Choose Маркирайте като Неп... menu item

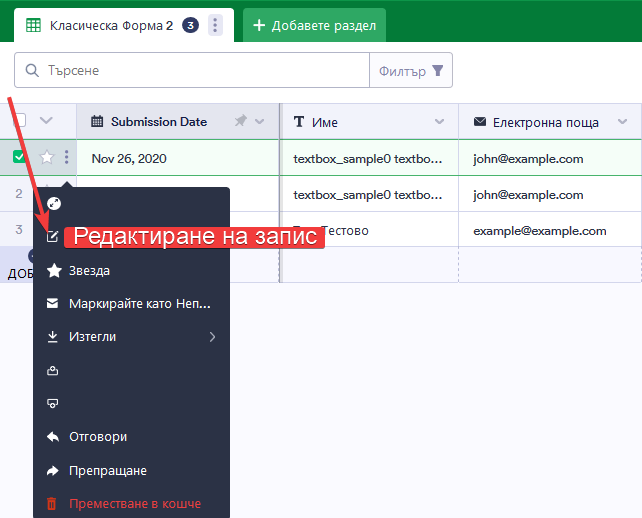[x=131, y=303]
